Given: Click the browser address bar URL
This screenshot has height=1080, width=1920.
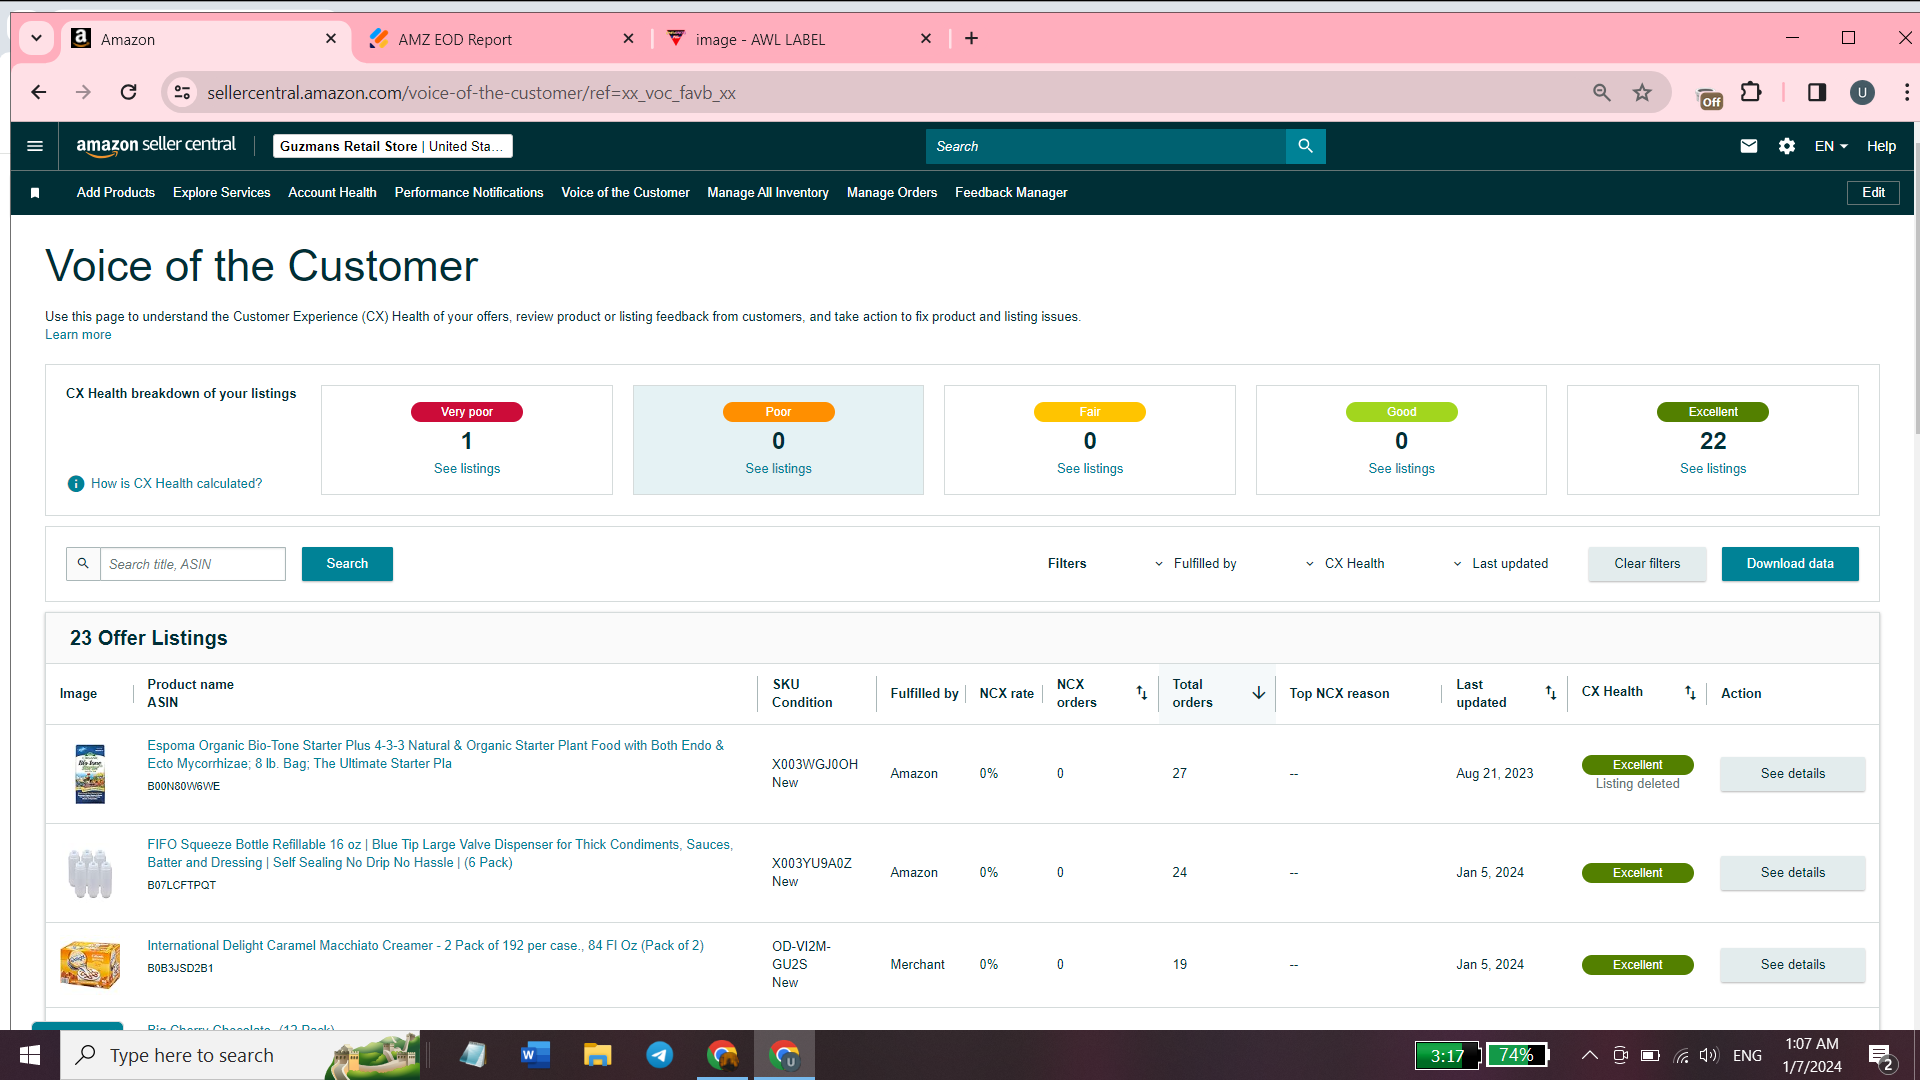Looking at the screenshot, I should (471, 93).
